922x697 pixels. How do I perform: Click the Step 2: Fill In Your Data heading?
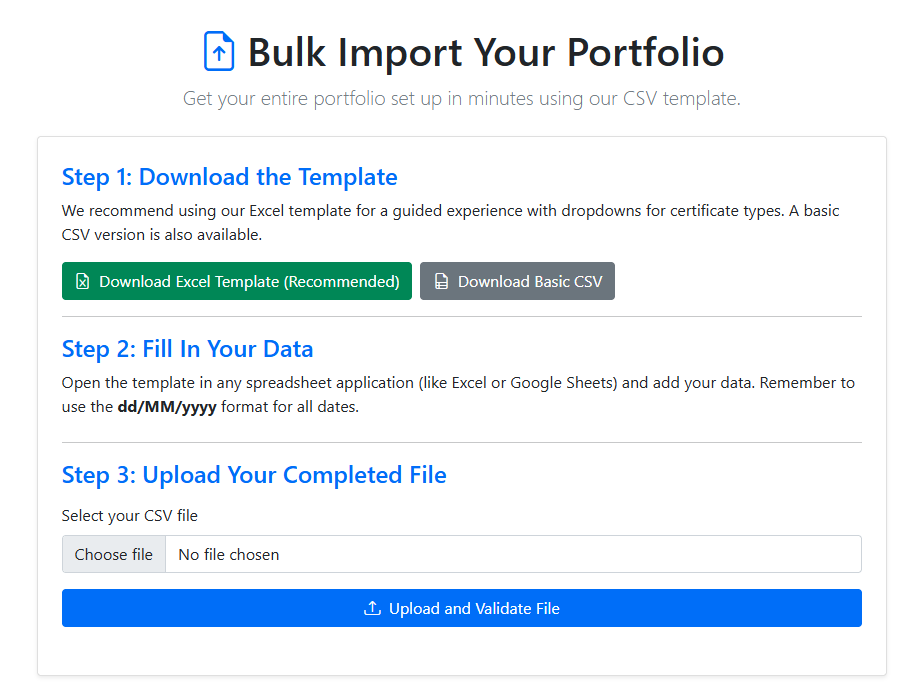[x=187, y=349]
